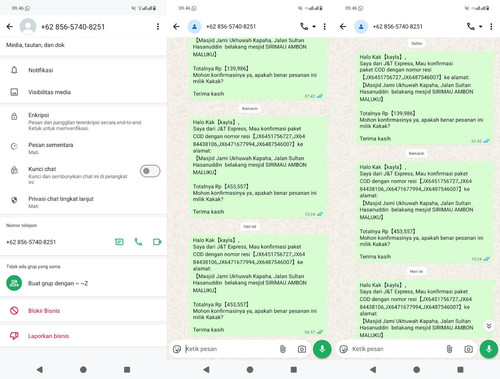Viewport: 500px width, 379px height.
Task: Open three-dot menu in middle chat
Action: point(324,27)
